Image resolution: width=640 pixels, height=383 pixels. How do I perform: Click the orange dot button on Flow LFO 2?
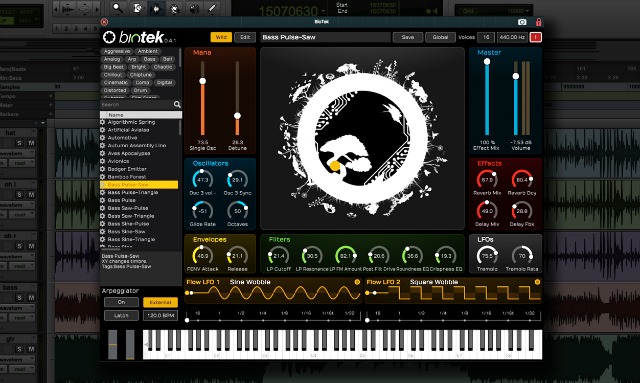pyautogui.click(x=537, y=282)
